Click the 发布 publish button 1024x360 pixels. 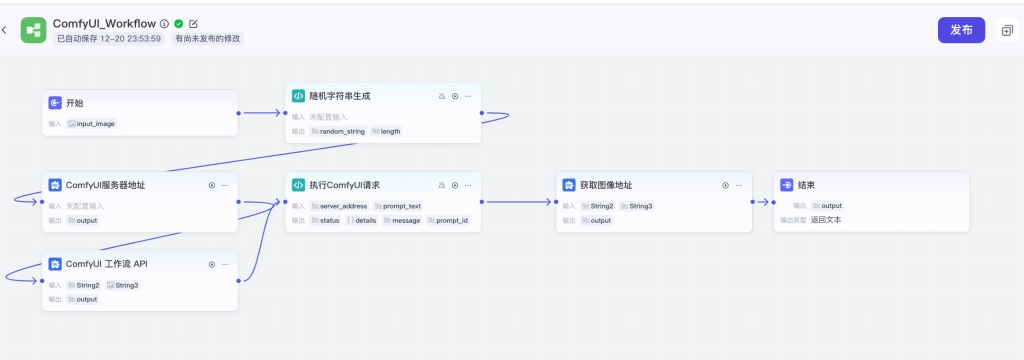[961, 30]
